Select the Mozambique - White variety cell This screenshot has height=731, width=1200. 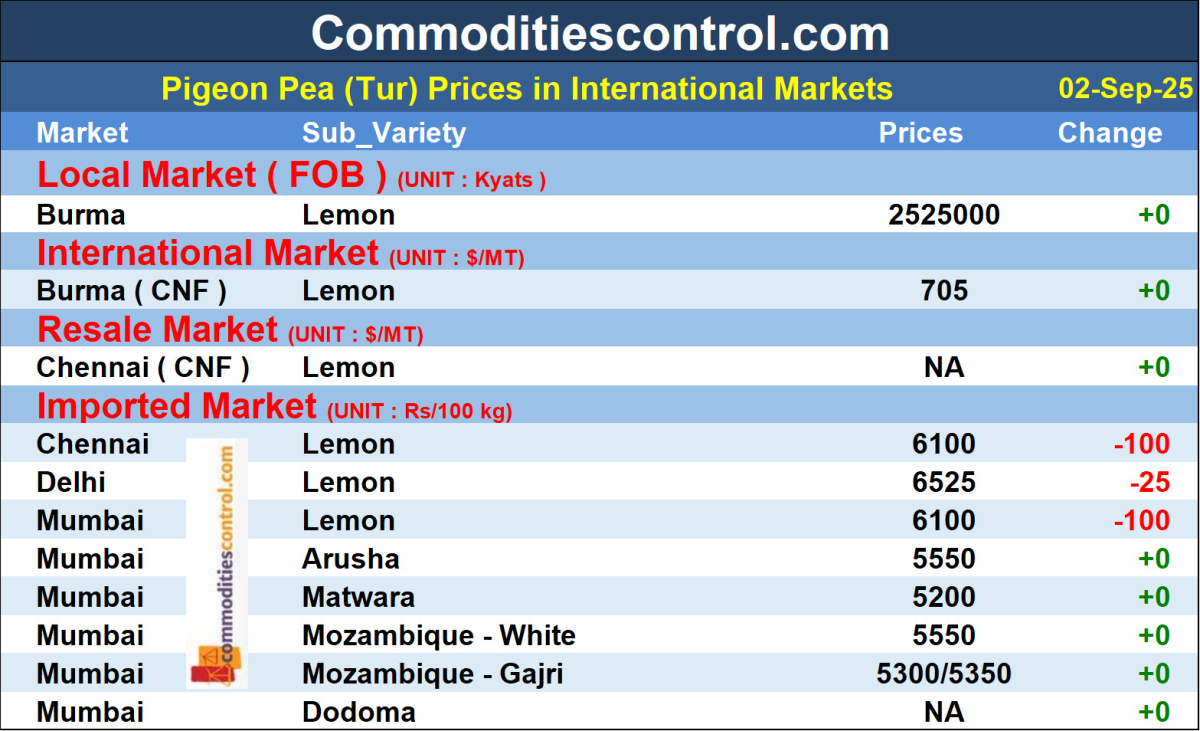[439, 635]
